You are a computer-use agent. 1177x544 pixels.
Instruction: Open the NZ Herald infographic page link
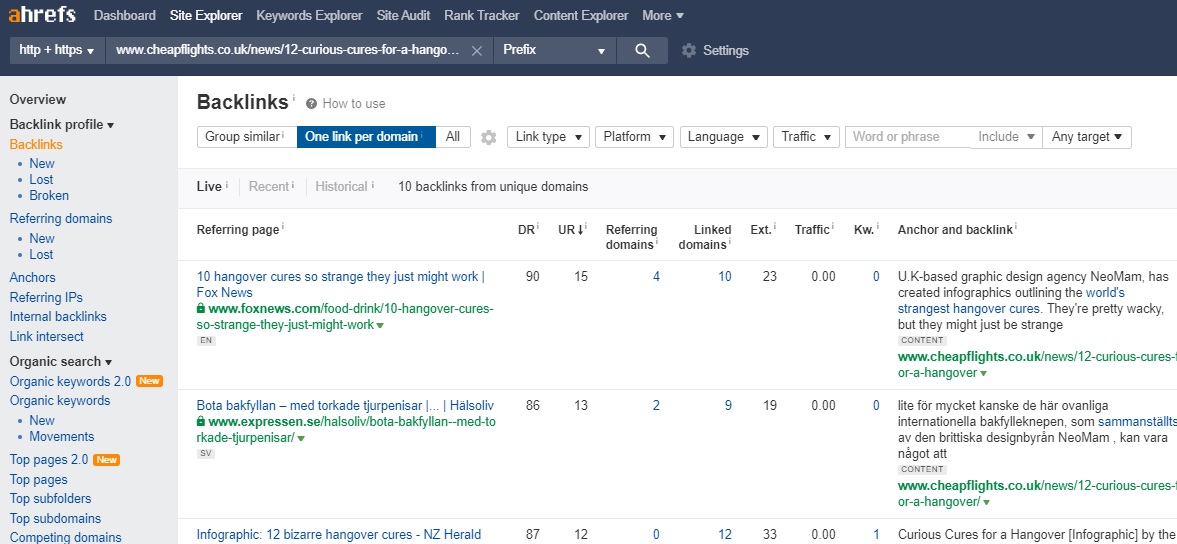tap(339, 535)
